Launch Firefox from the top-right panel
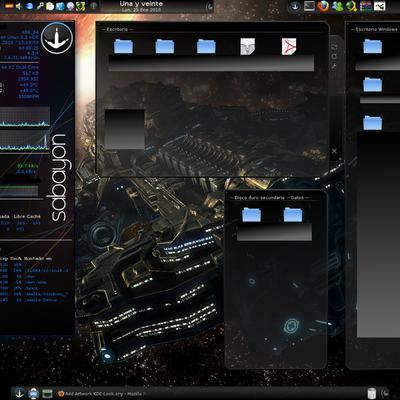 (x=323, y=6)
